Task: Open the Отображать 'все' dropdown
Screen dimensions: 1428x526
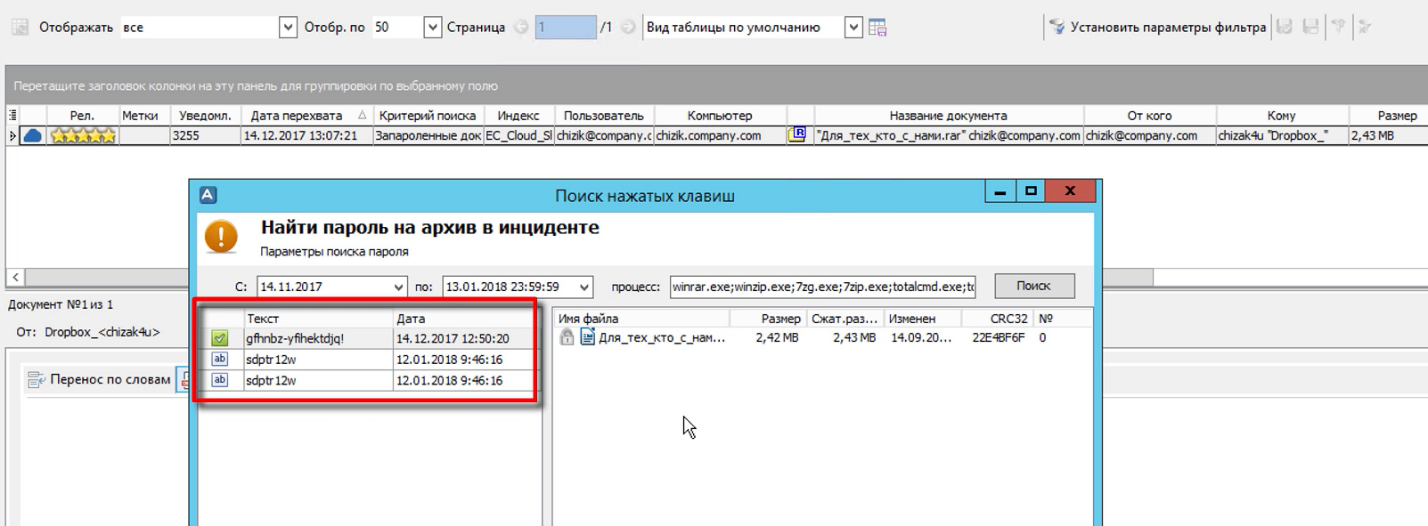Action: click(289, 28)
